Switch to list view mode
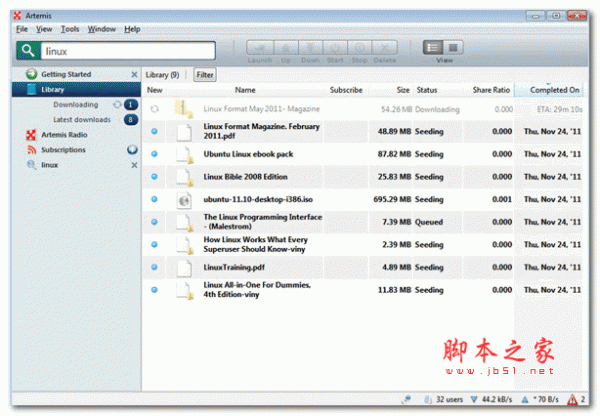This screenshot has width=600, height=416. pyautogui.click(x=433, y=47)
